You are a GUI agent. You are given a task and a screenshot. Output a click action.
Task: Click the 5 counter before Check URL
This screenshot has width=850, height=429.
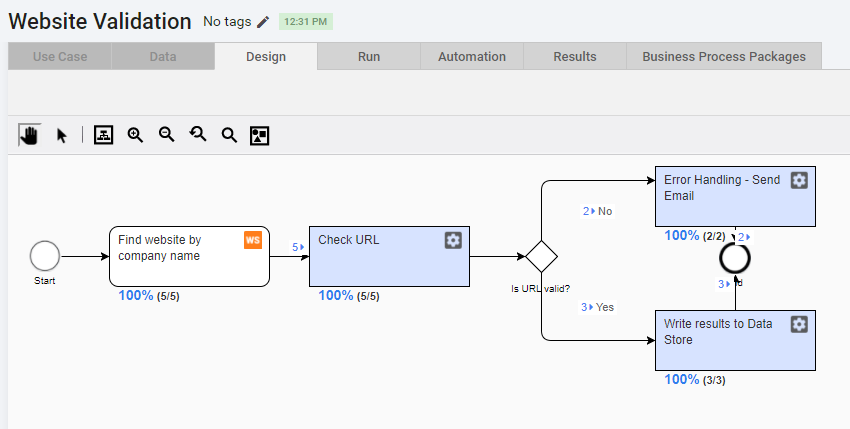coord(298,247)
